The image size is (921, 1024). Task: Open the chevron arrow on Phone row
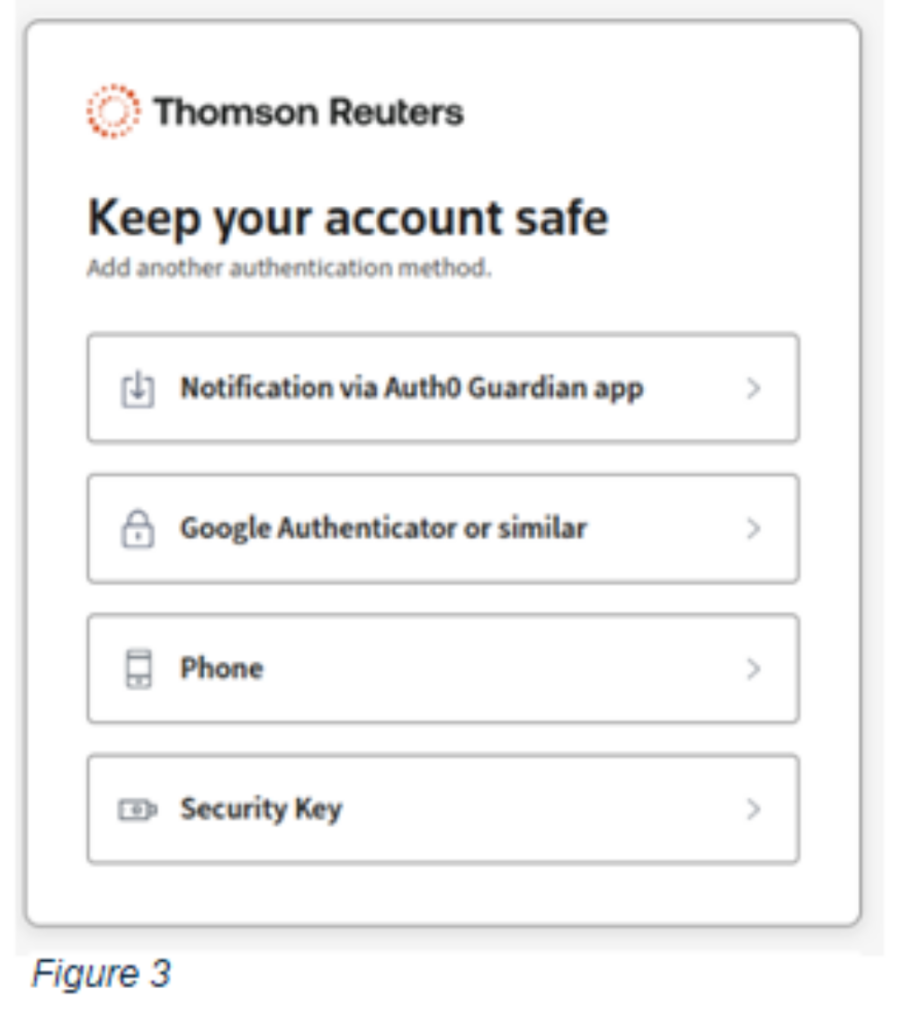pos(753,669)
